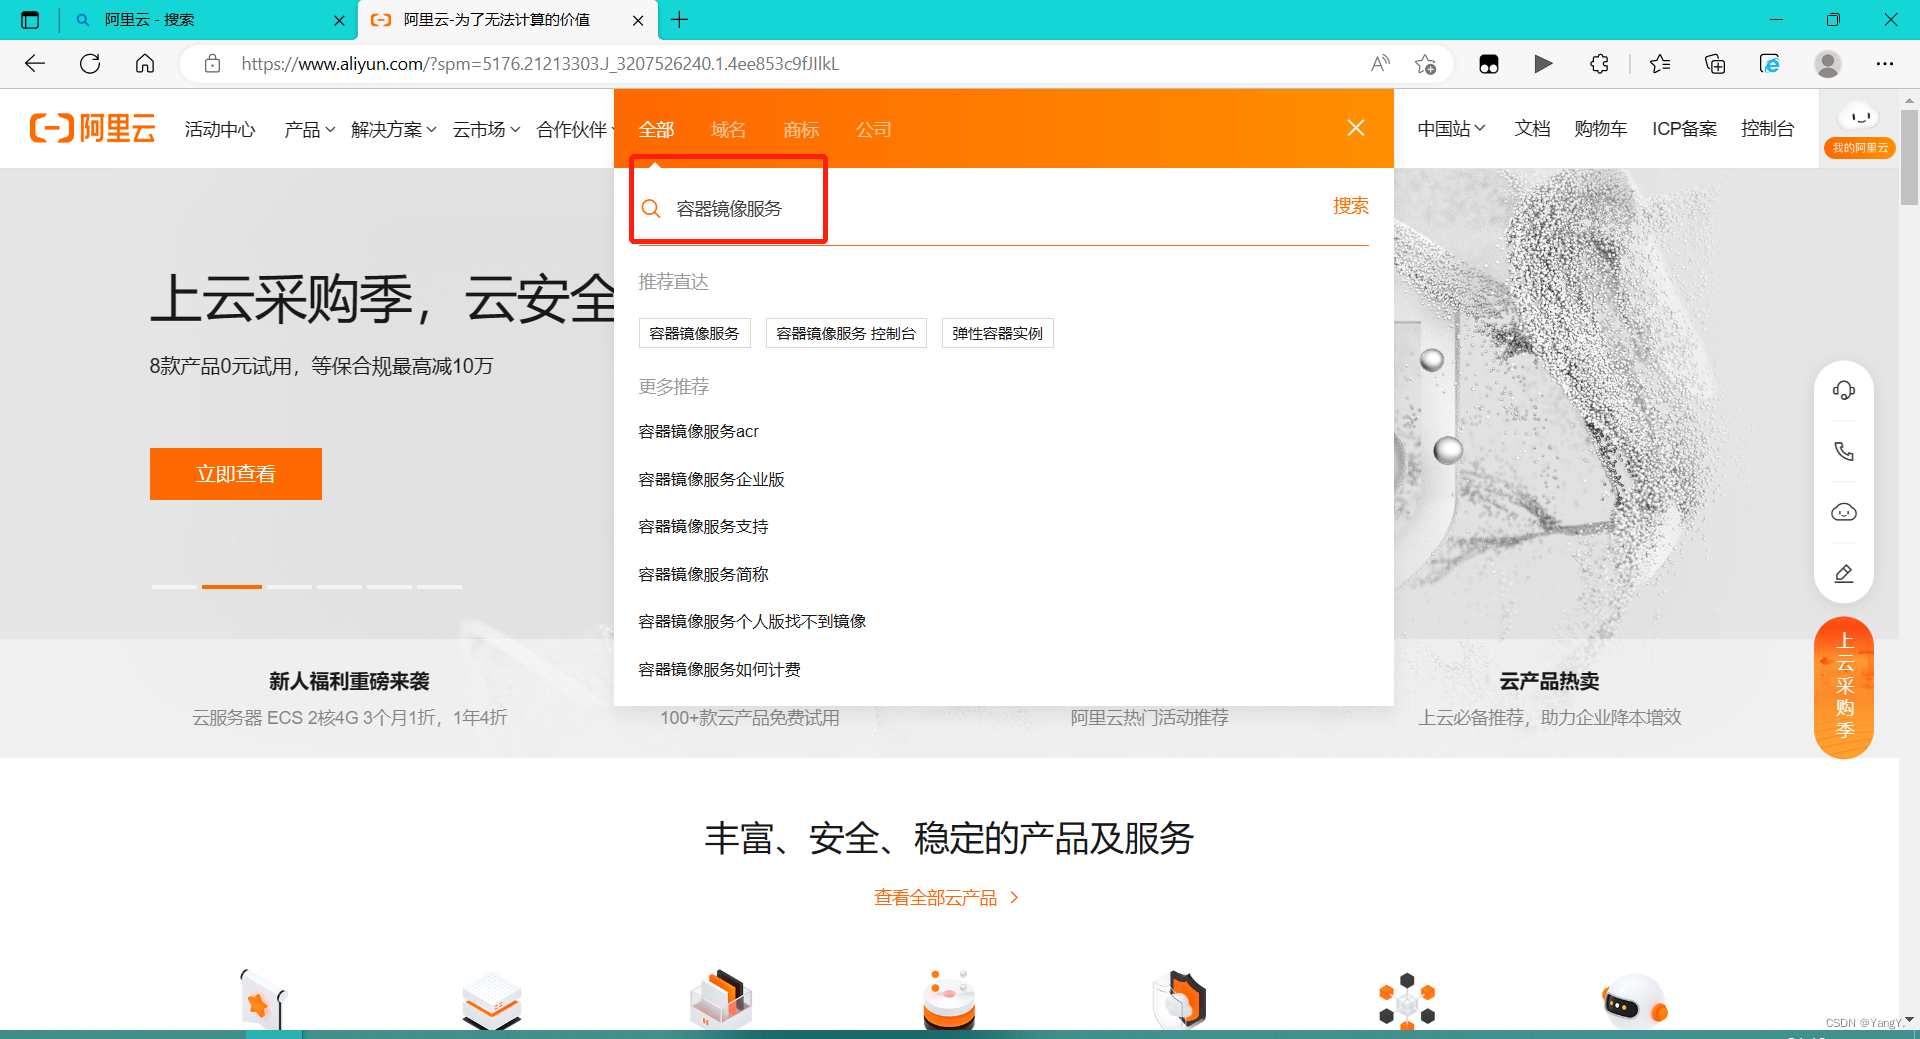Expand the 产品 navigation dropdown
Image resolution: width=1920 pixels, height=1039 pixels.
coord(308,128)
